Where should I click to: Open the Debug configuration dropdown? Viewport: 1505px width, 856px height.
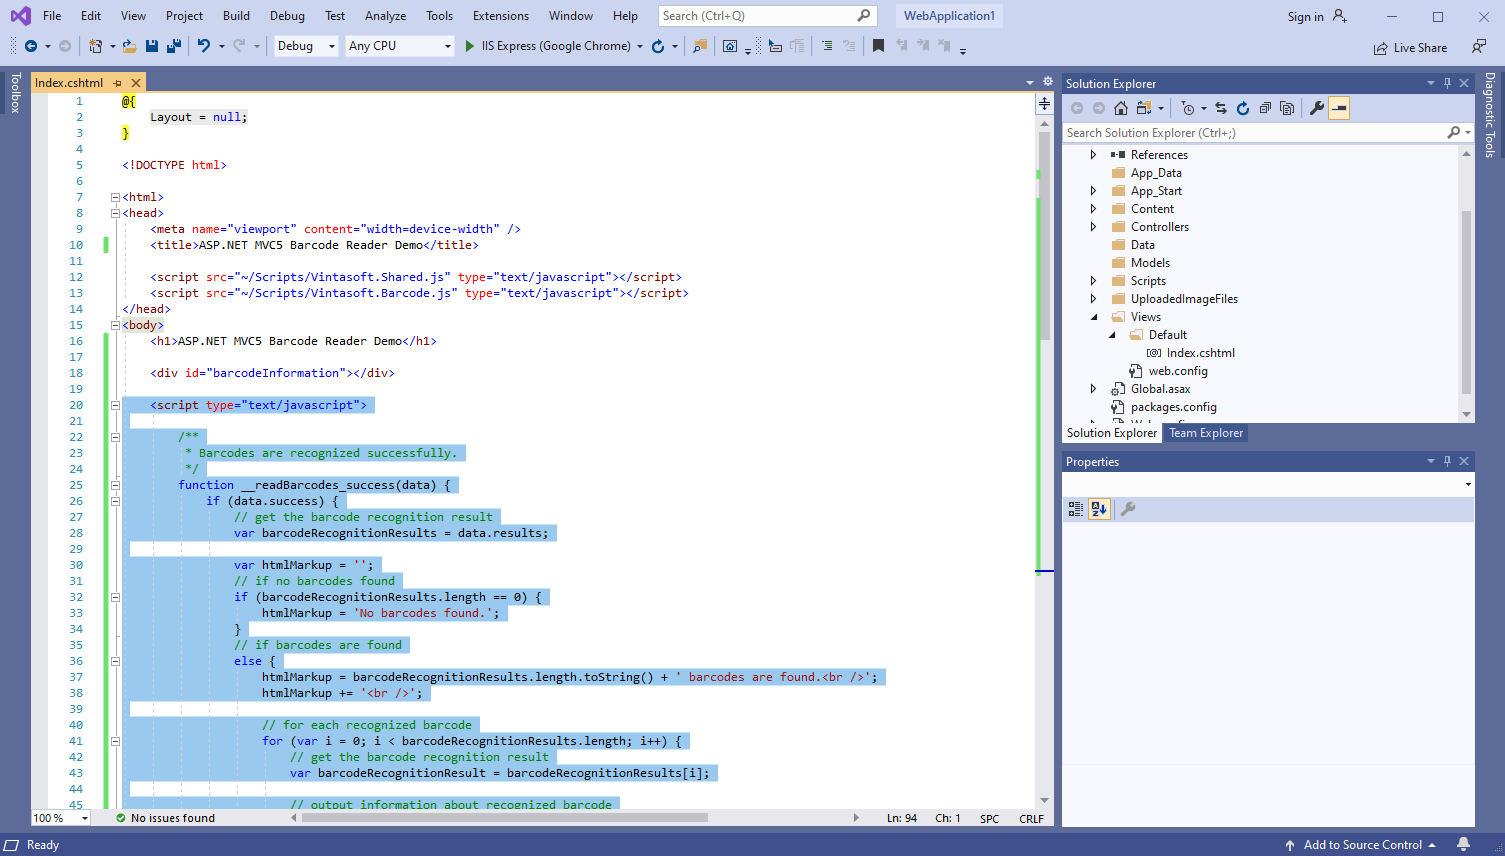(x=306, y=46)
